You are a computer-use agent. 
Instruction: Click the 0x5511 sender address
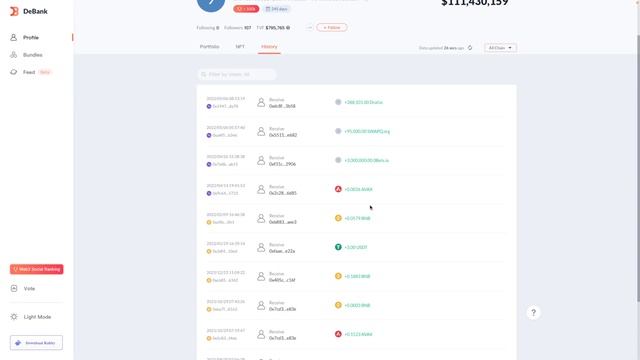282,135
